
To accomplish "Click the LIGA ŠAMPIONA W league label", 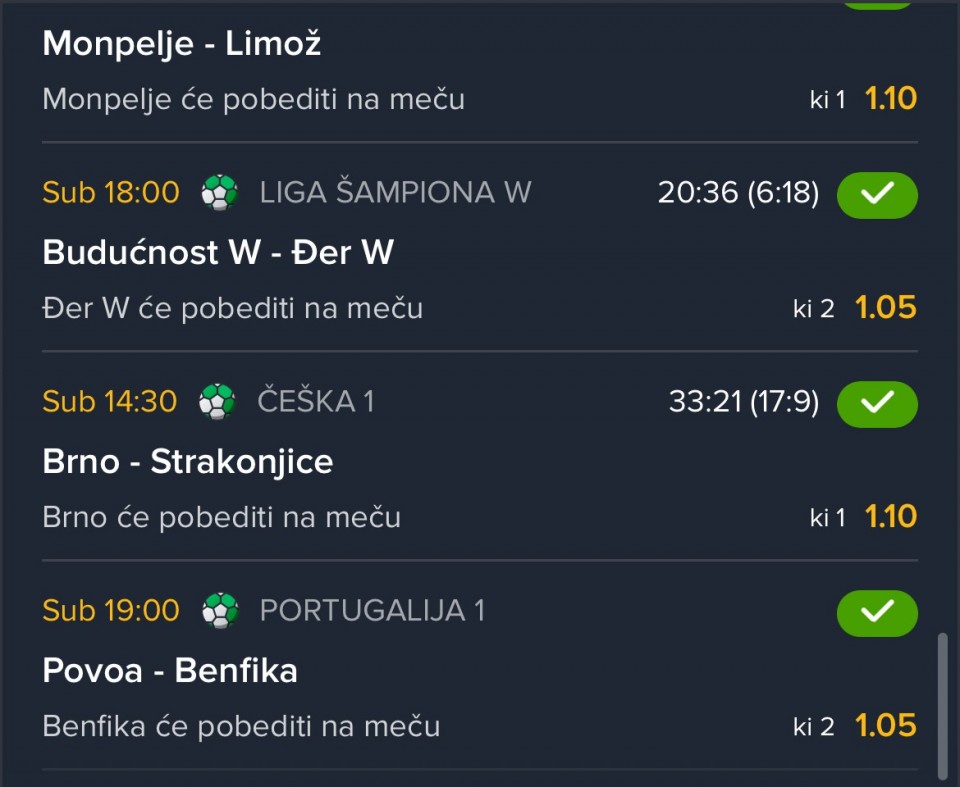I will 395,192.
